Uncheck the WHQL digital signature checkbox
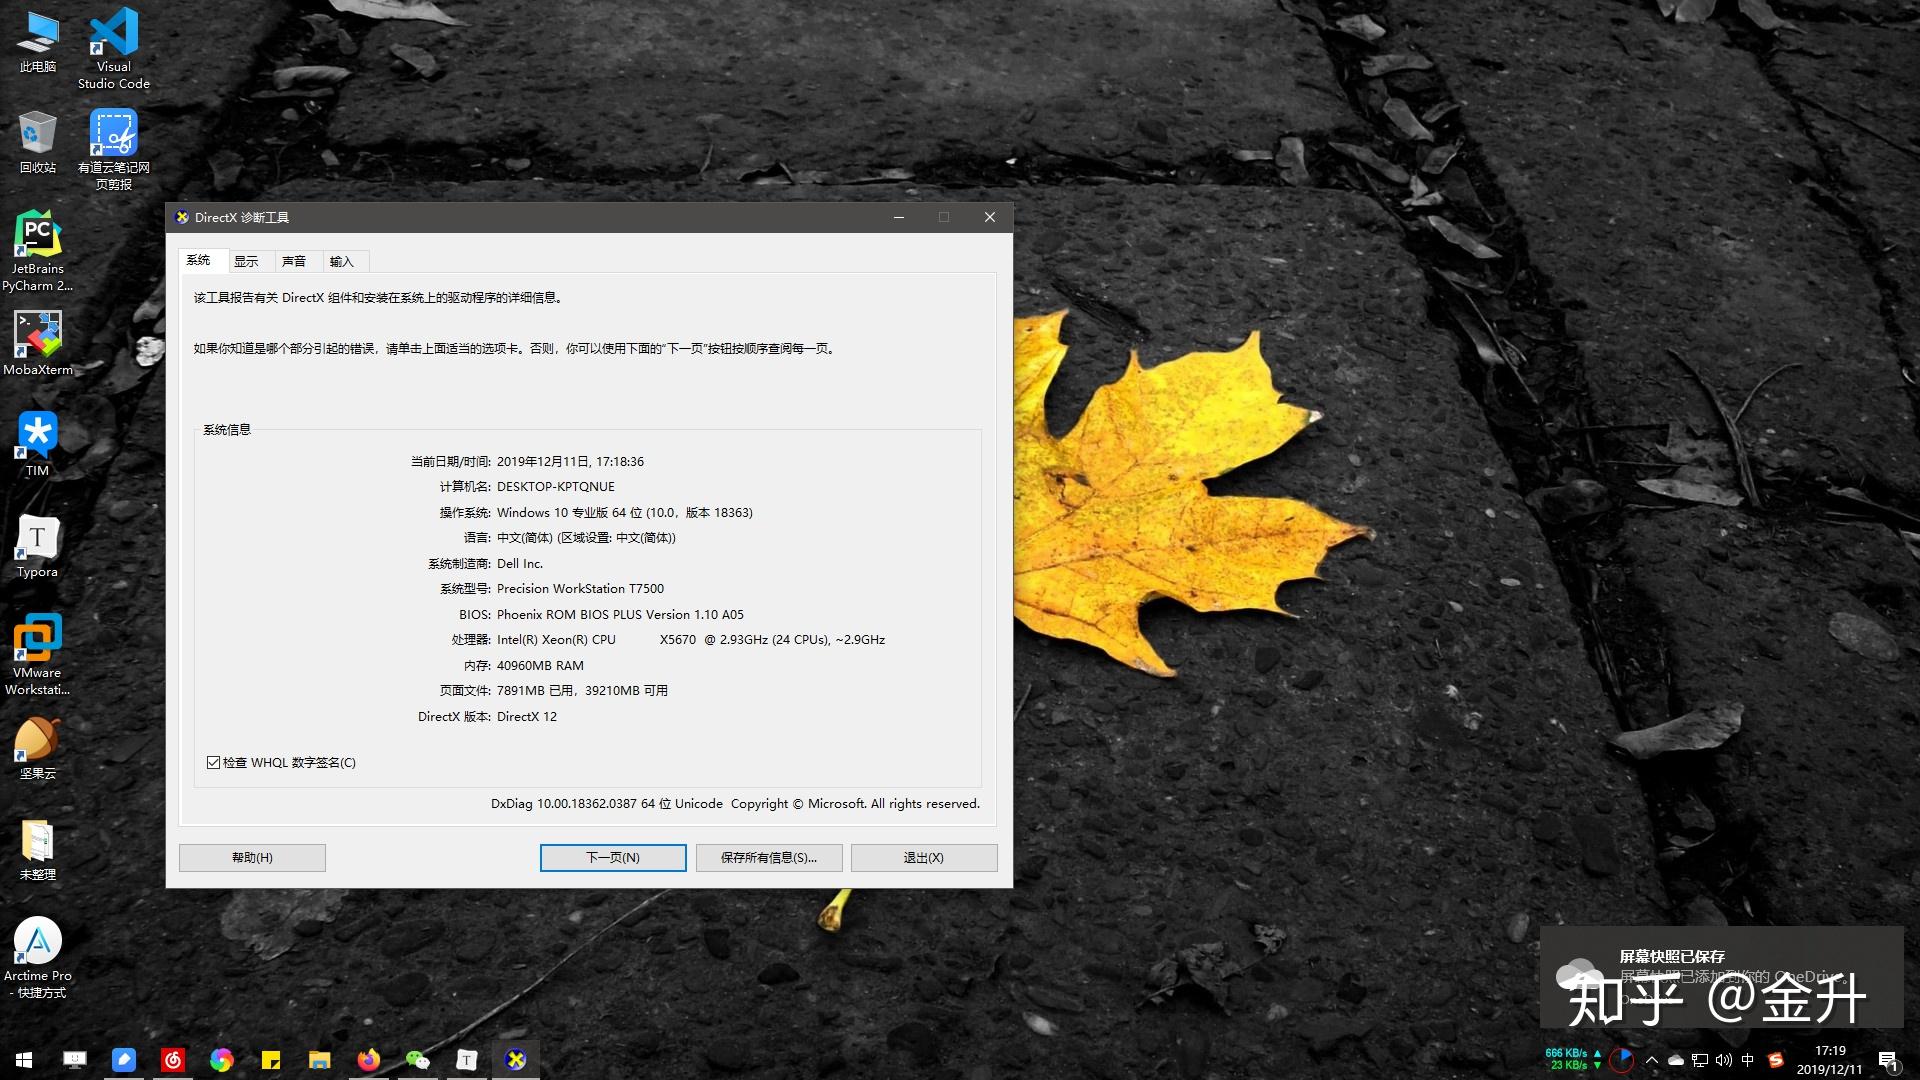The height and width of the screenshot is (1080, 1920). (x=213, y=763)
